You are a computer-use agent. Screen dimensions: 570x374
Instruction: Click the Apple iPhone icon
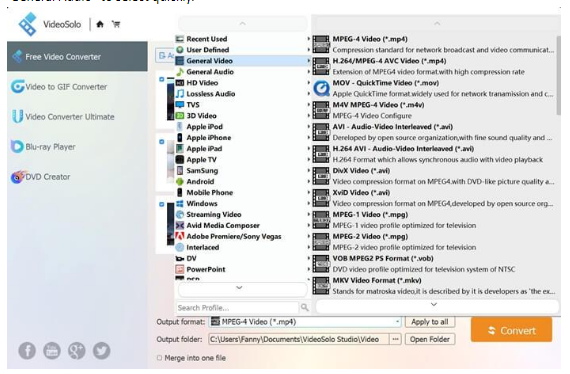(180, 137)
